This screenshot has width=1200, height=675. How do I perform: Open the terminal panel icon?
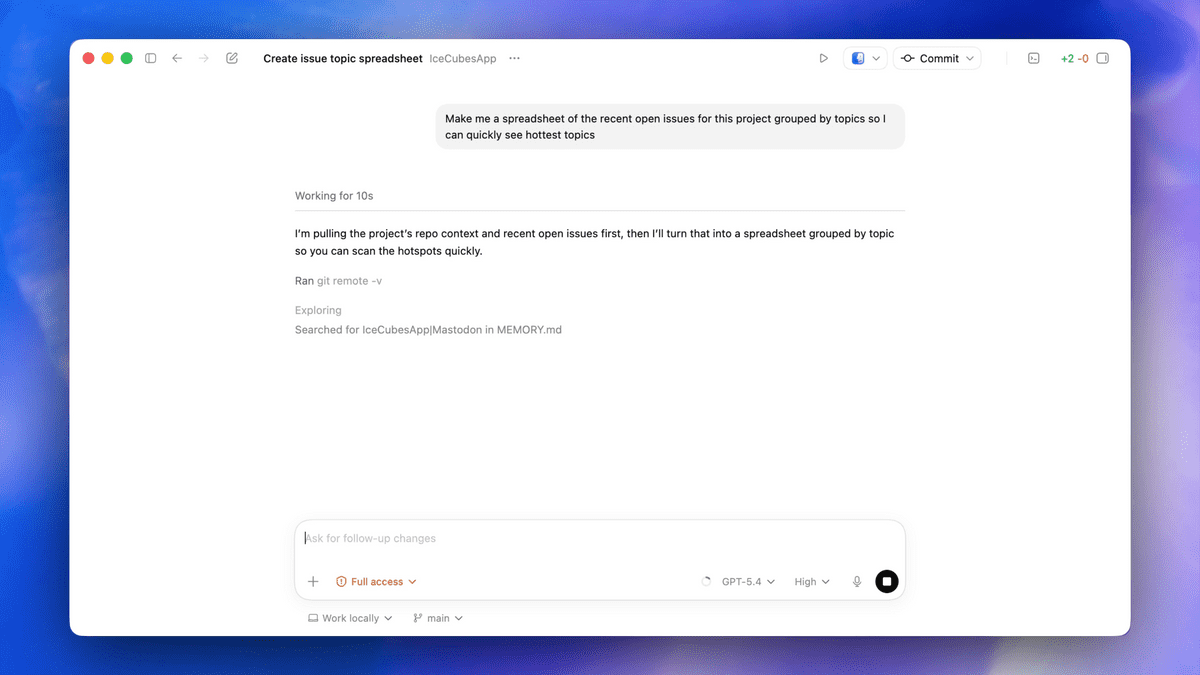1034,59
